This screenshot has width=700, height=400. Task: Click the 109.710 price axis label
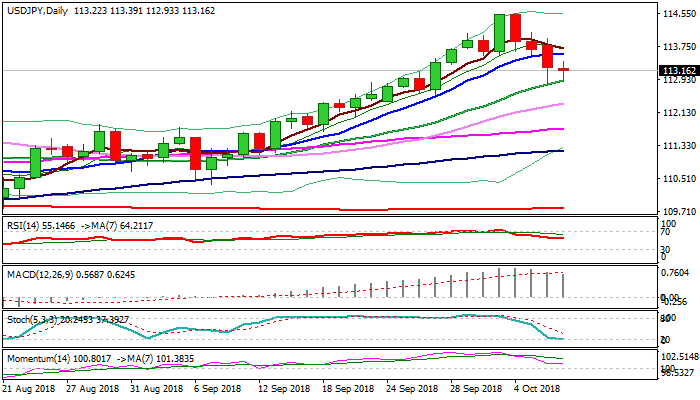(x=679, y=211)
